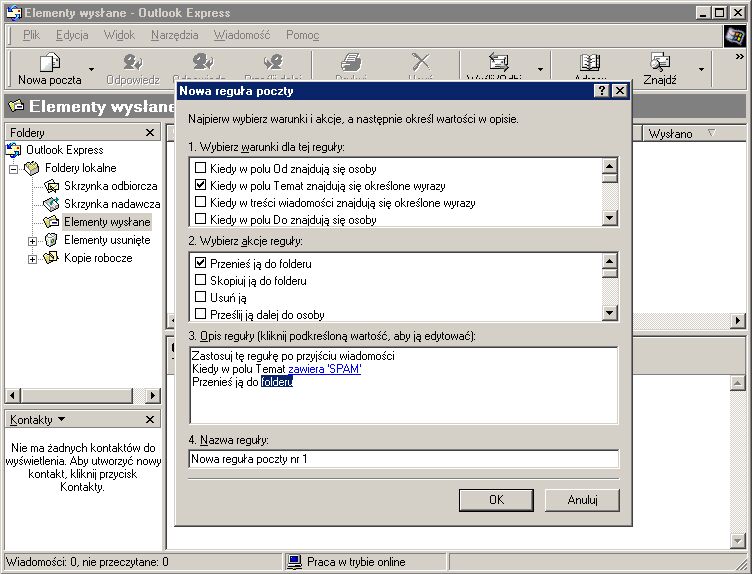Viewport: 752px width, 574px height.
Task: Close the Kontakty pane with its X
Action: [x=150, y=420]
